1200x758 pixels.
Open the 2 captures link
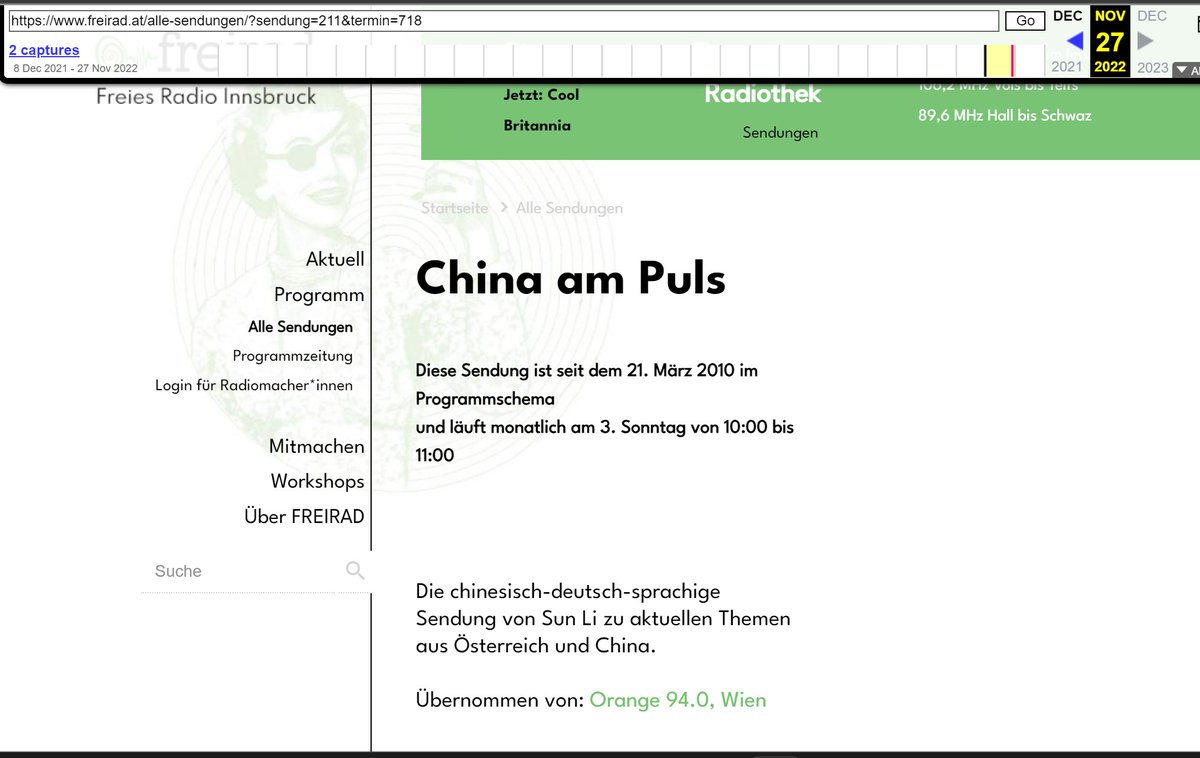44,50
